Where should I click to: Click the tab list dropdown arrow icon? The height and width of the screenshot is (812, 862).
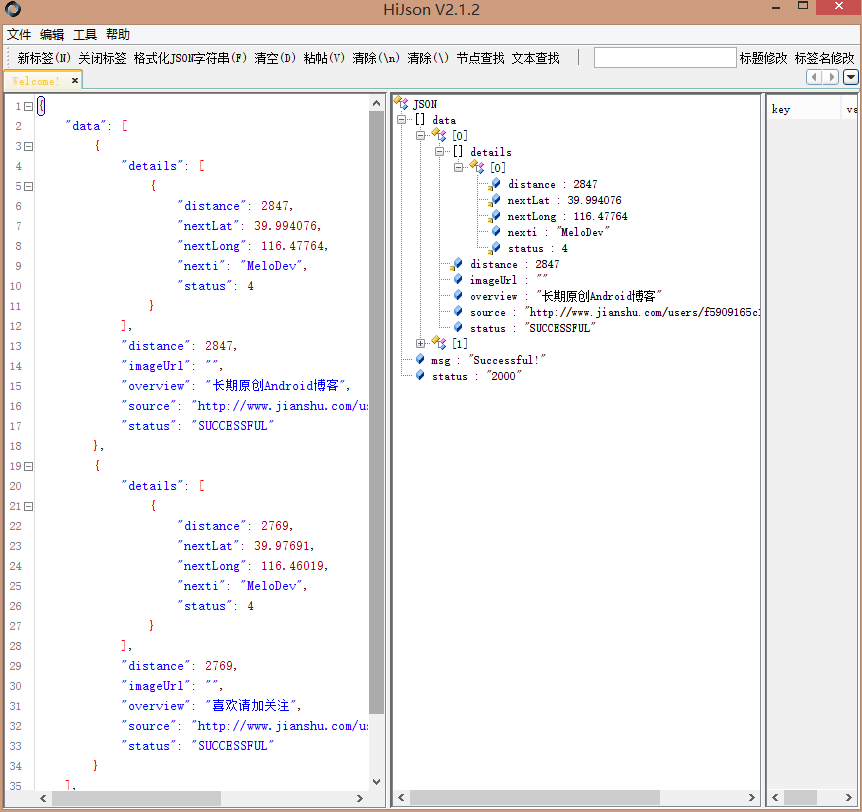click(x=851, y=77)
